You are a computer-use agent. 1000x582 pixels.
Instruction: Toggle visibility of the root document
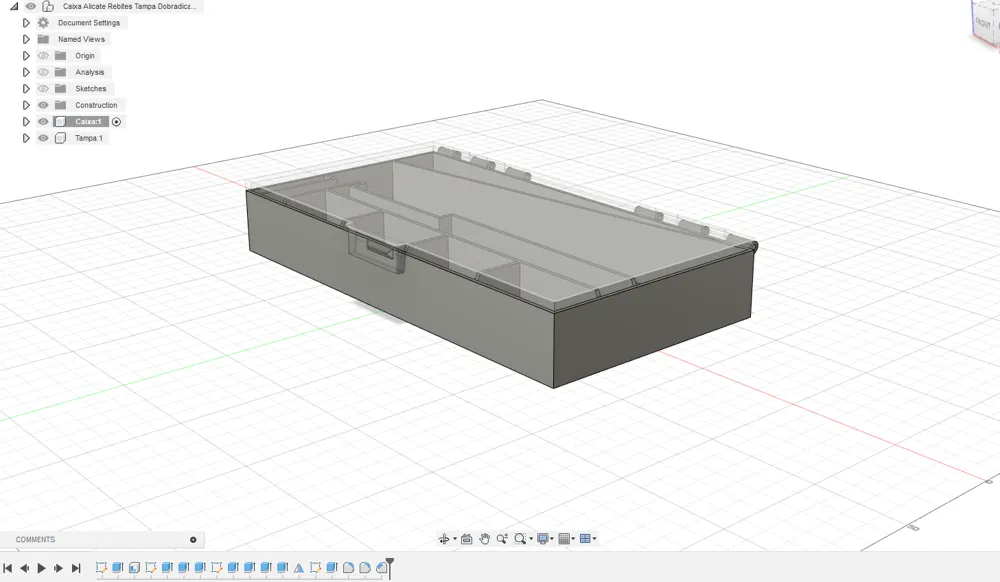[x=31, y=6]
